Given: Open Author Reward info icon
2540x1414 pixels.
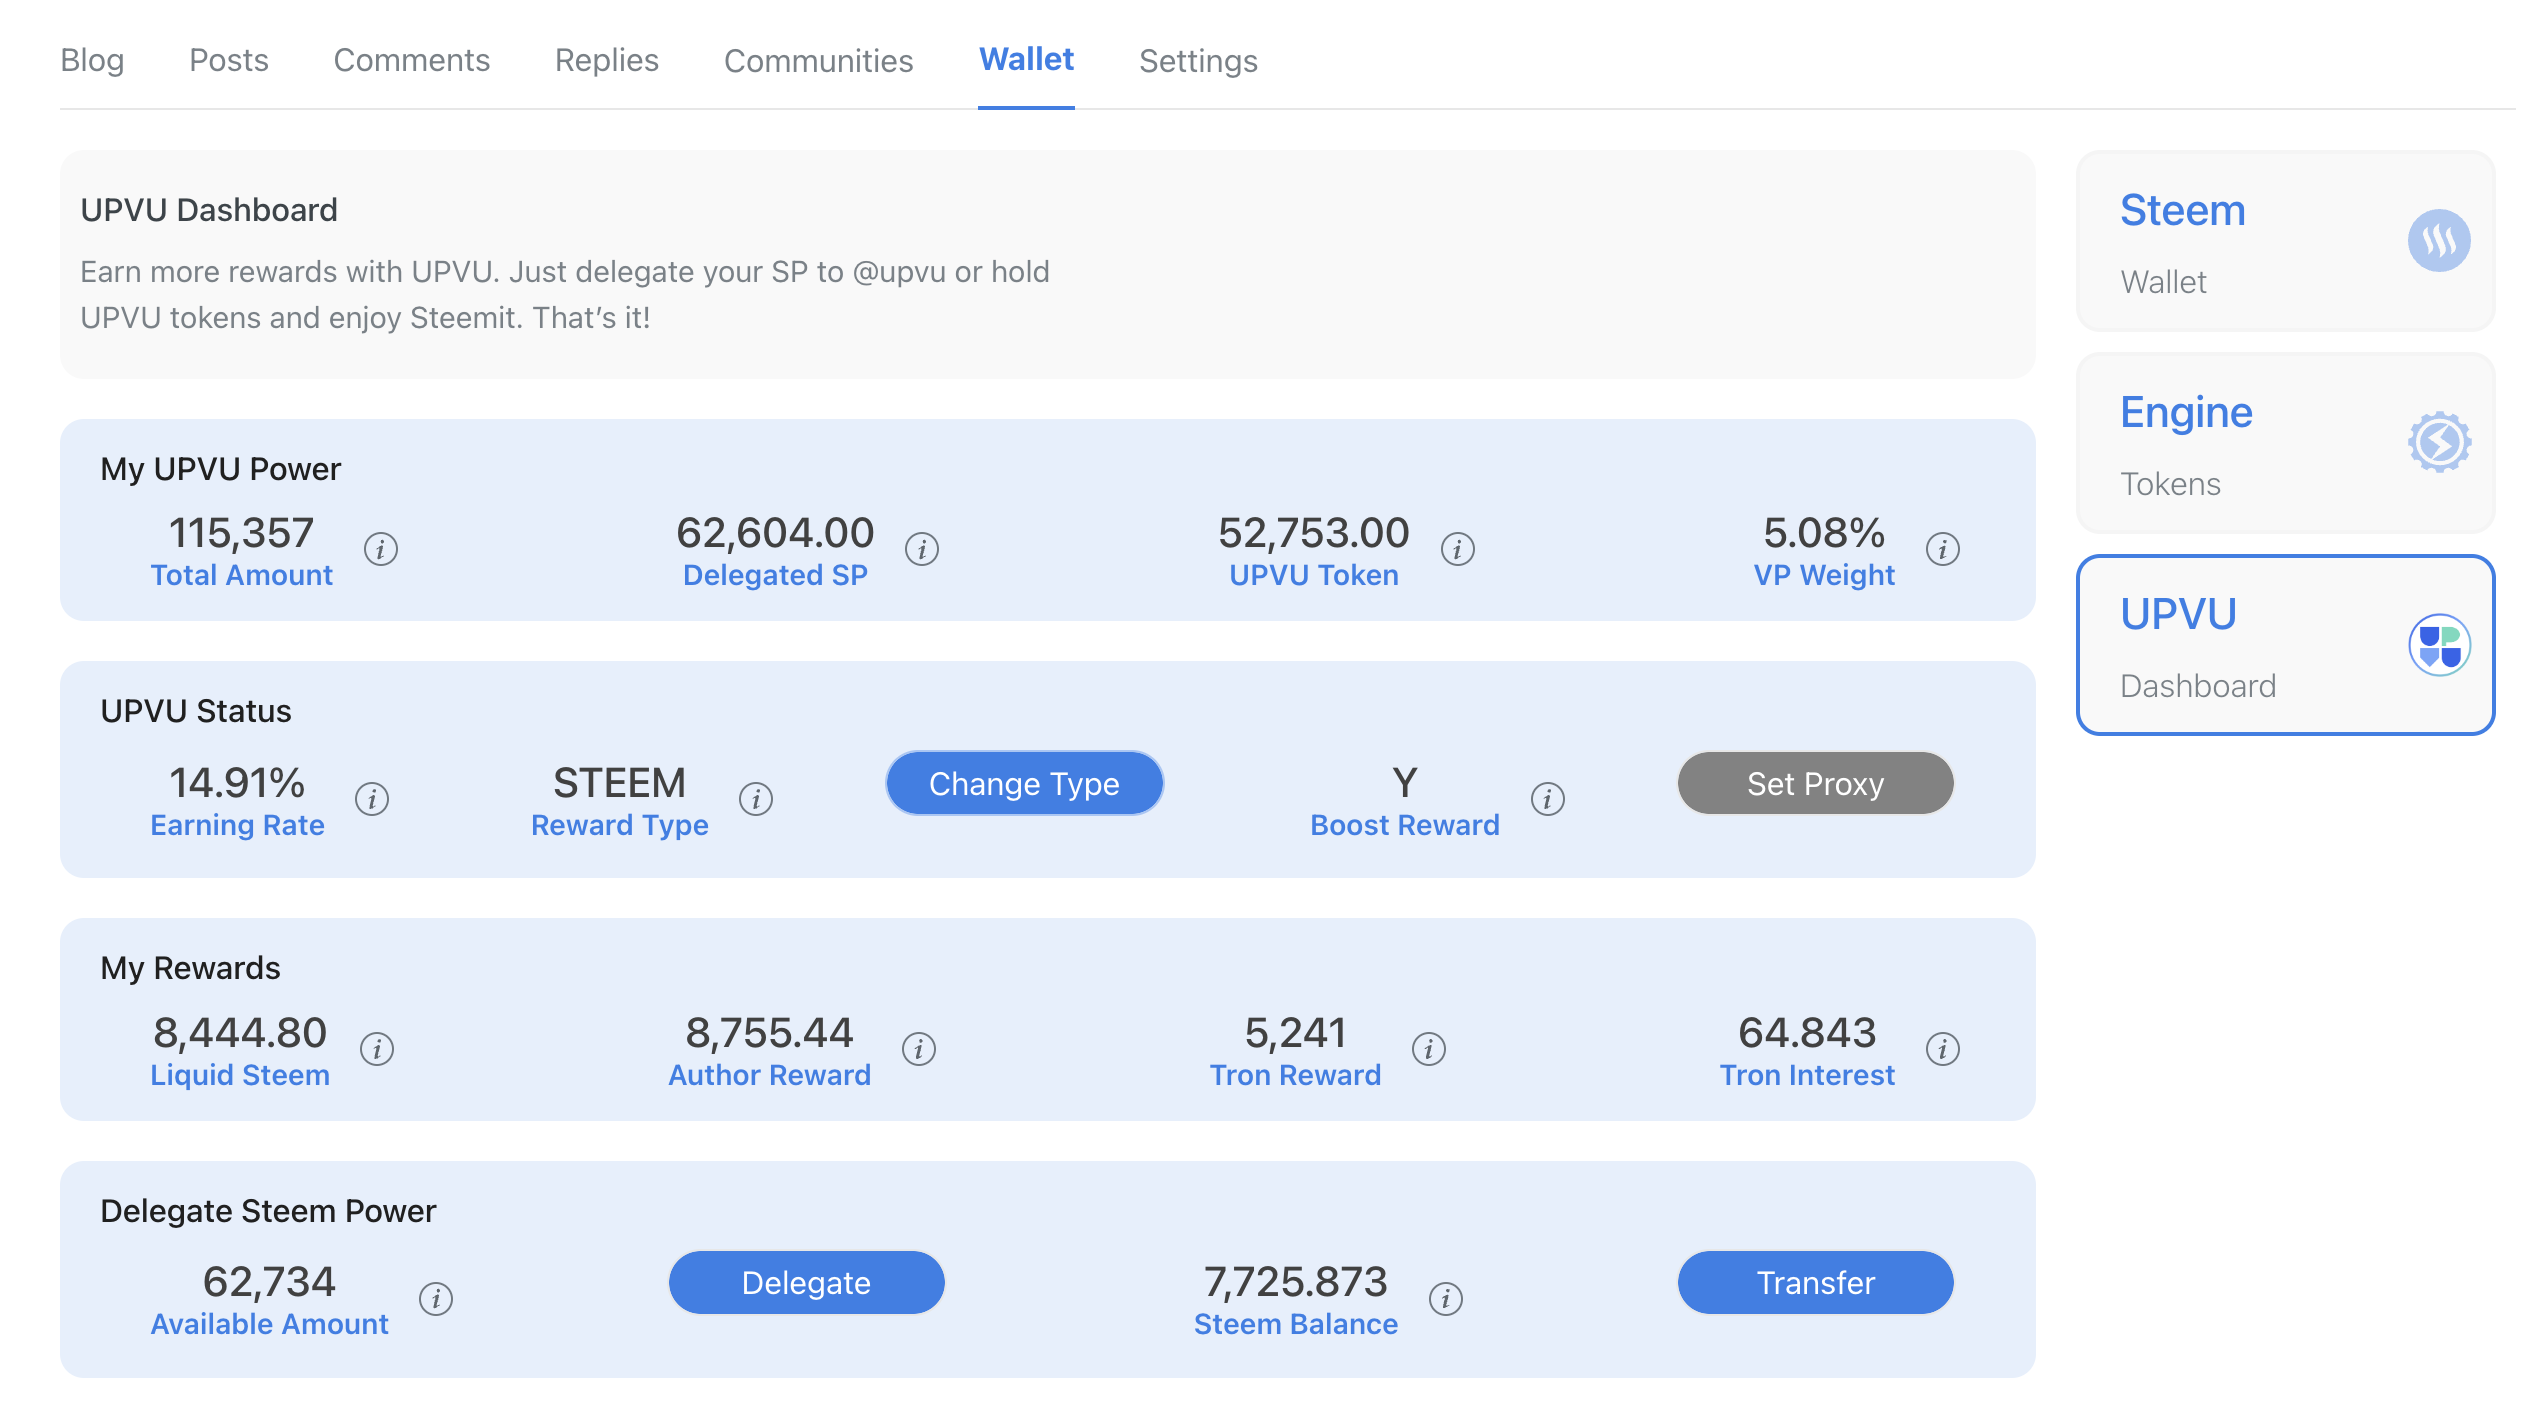Looking at the screenshot, I should click(918, 1049).
